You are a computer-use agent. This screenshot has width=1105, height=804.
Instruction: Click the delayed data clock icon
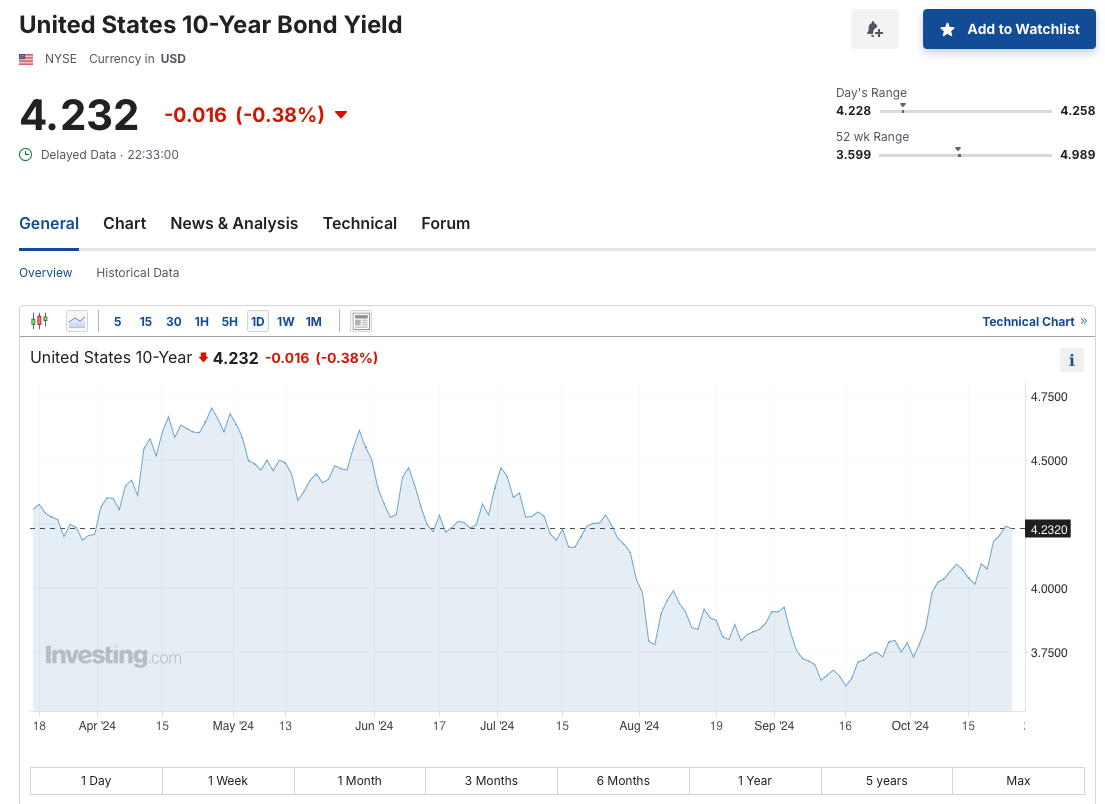pyautogui.click(x=25, y=154)
